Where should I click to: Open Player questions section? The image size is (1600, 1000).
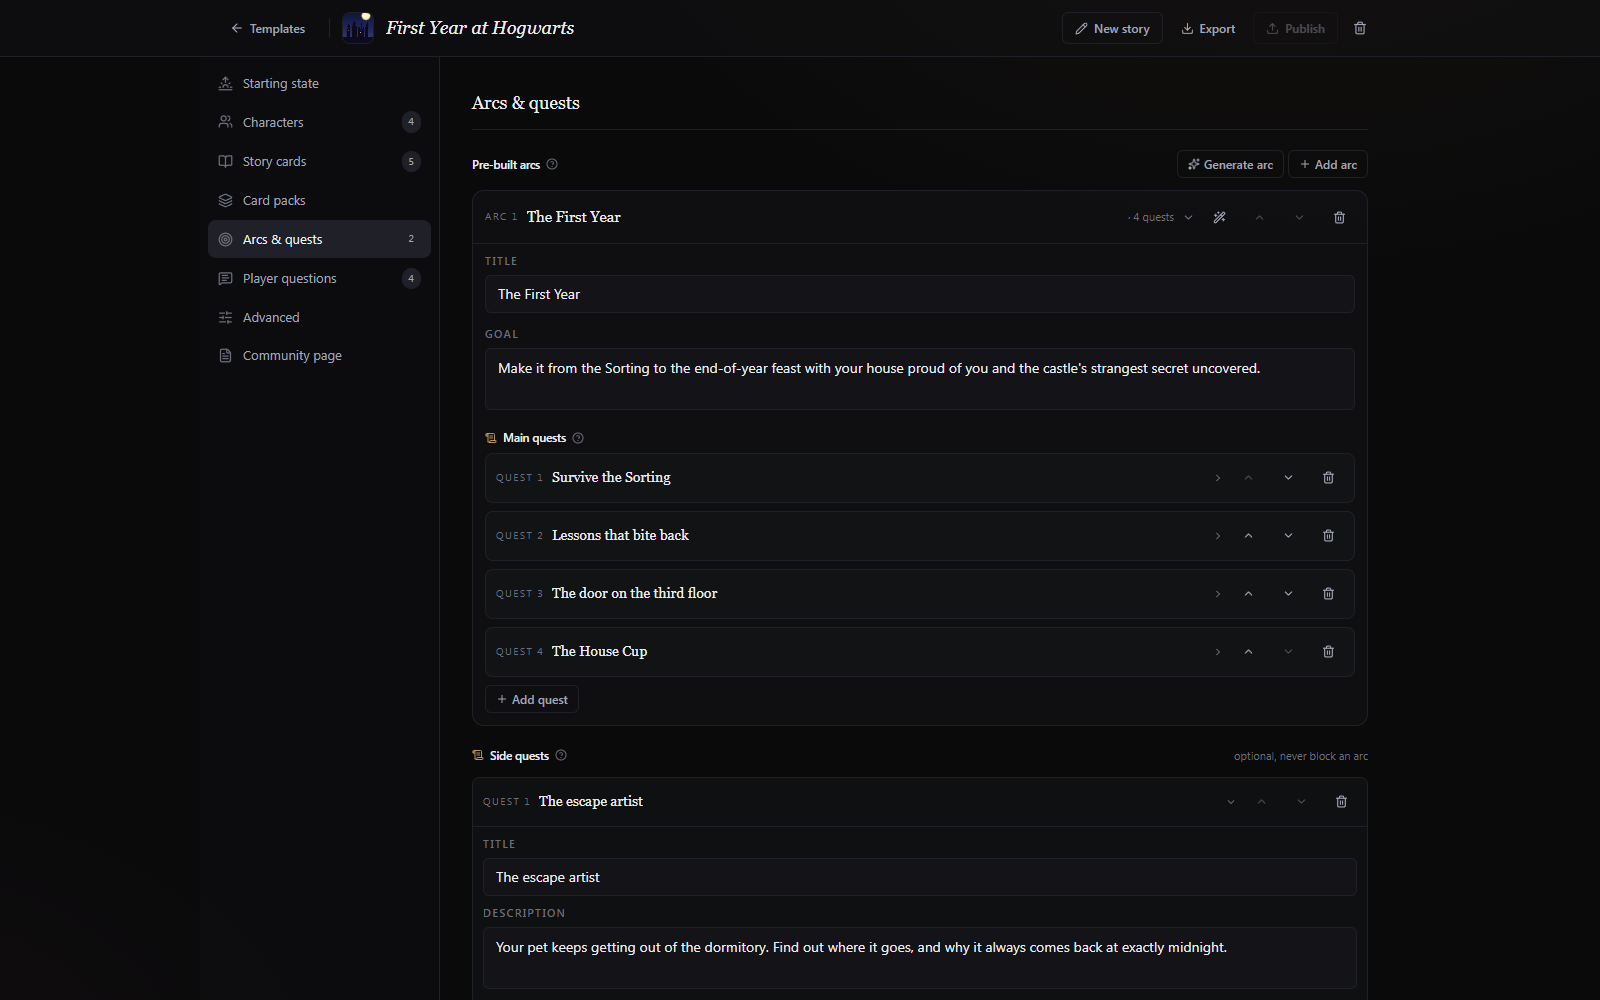pyautogui.click(x=319, y=278)
